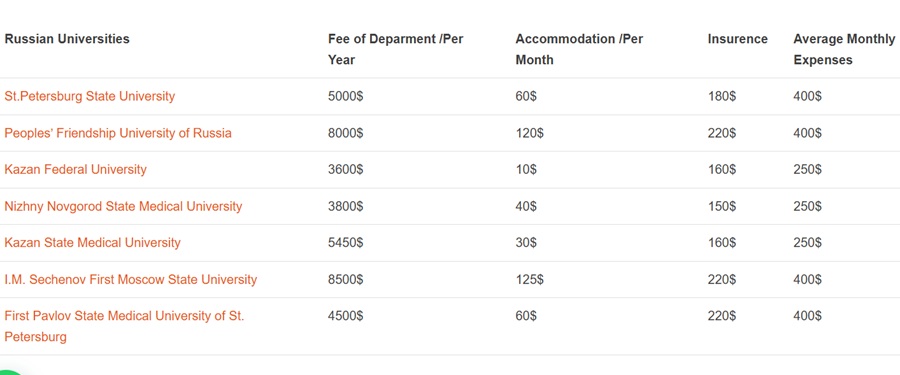Click the 8500$ fee for Sechenov University
This screenshot has height=375, width=900.
[x=346, y=280]
